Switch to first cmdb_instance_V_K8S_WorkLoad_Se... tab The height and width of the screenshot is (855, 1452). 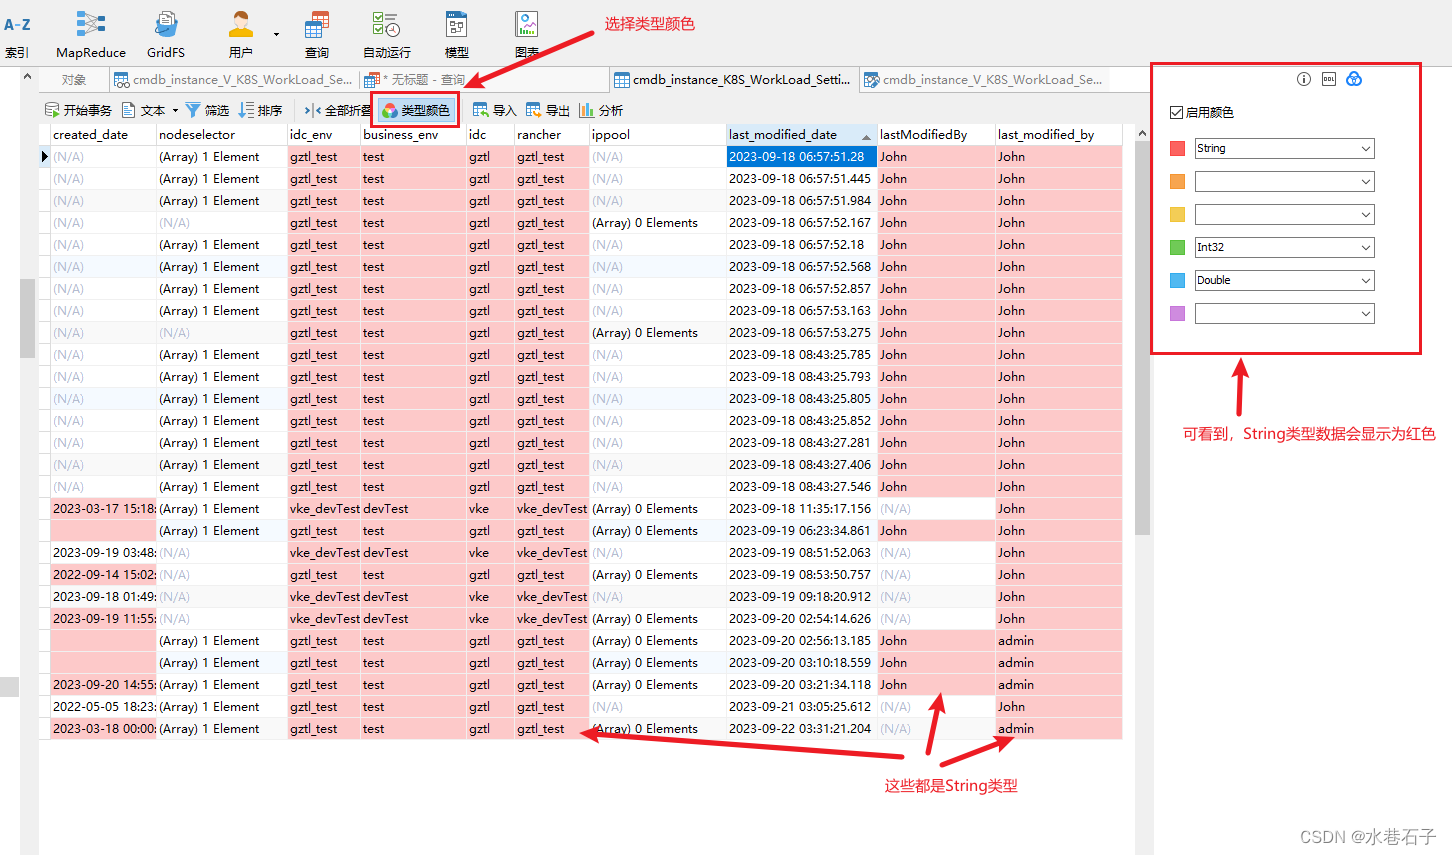click(233, 80)
